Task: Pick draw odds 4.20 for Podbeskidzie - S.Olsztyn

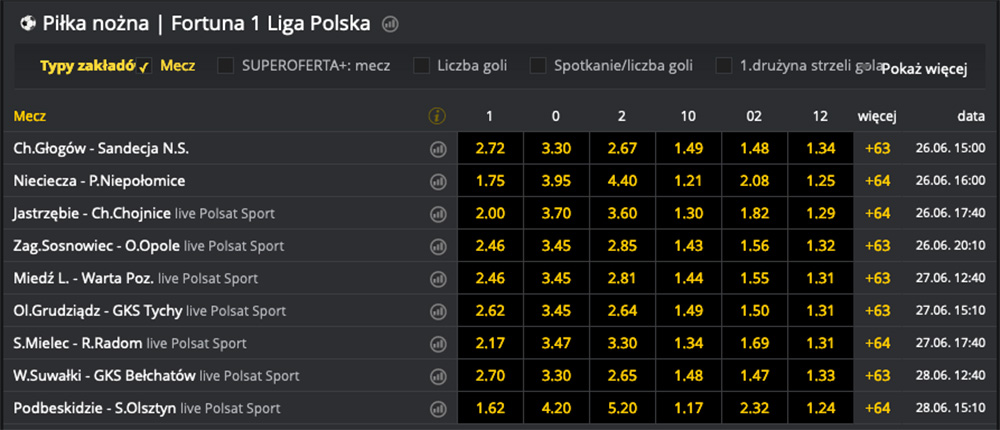Action: [x=555, y=409]
